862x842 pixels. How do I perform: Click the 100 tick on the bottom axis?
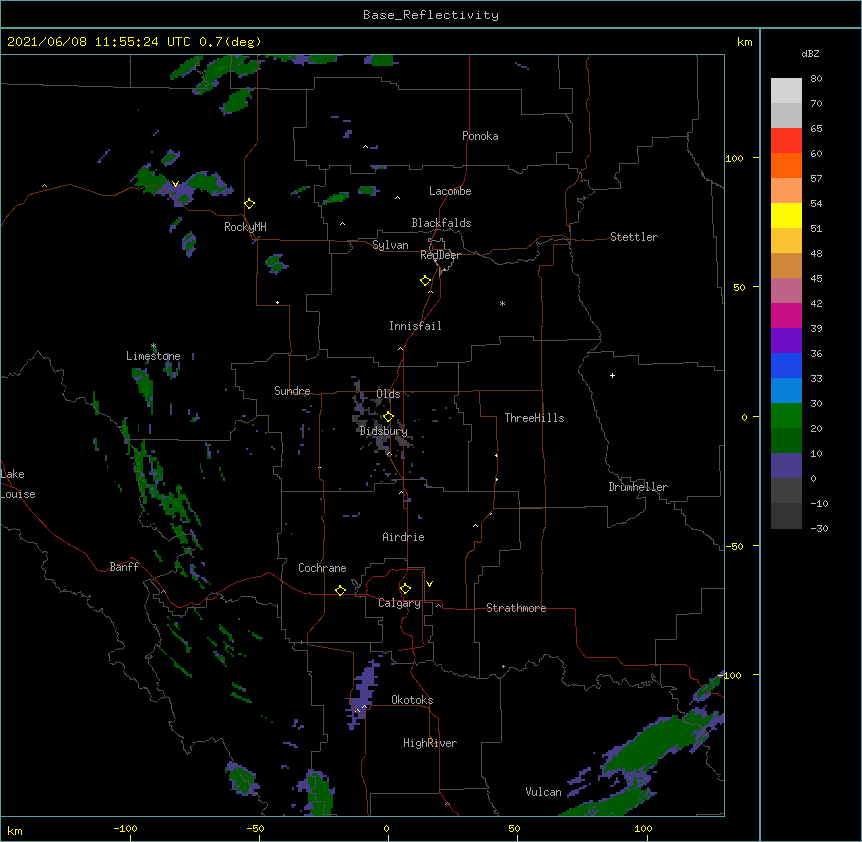pos(643,828)
